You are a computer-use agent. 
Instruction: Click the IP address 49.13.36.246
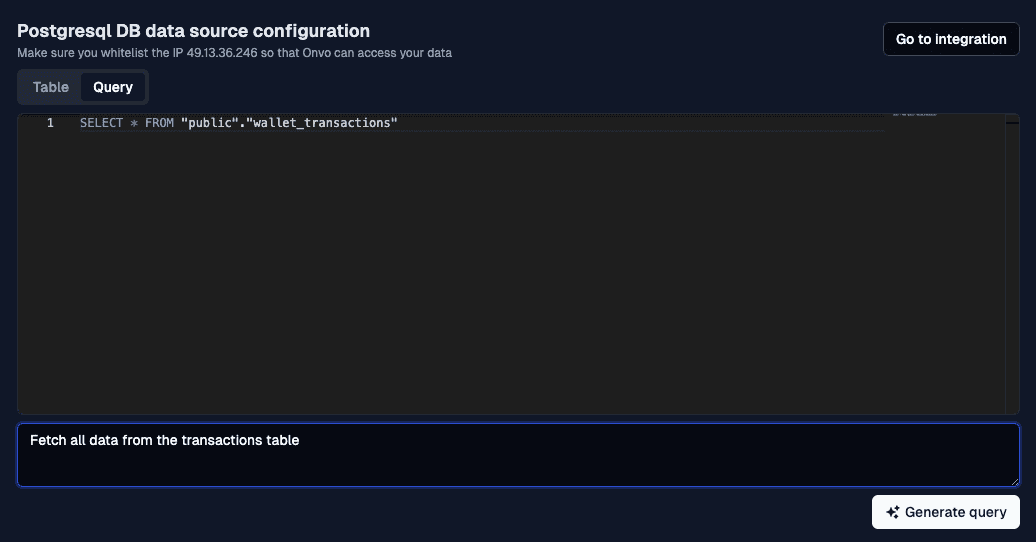(x=221, y=53)
